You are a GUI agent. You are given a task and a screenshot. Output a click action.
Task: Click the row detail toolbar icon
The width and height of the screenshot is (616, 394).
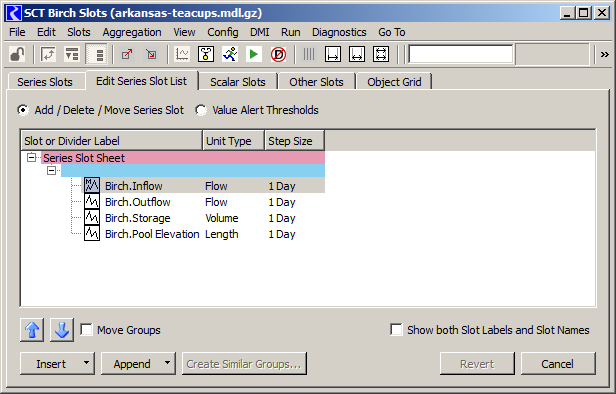point(97,54)
